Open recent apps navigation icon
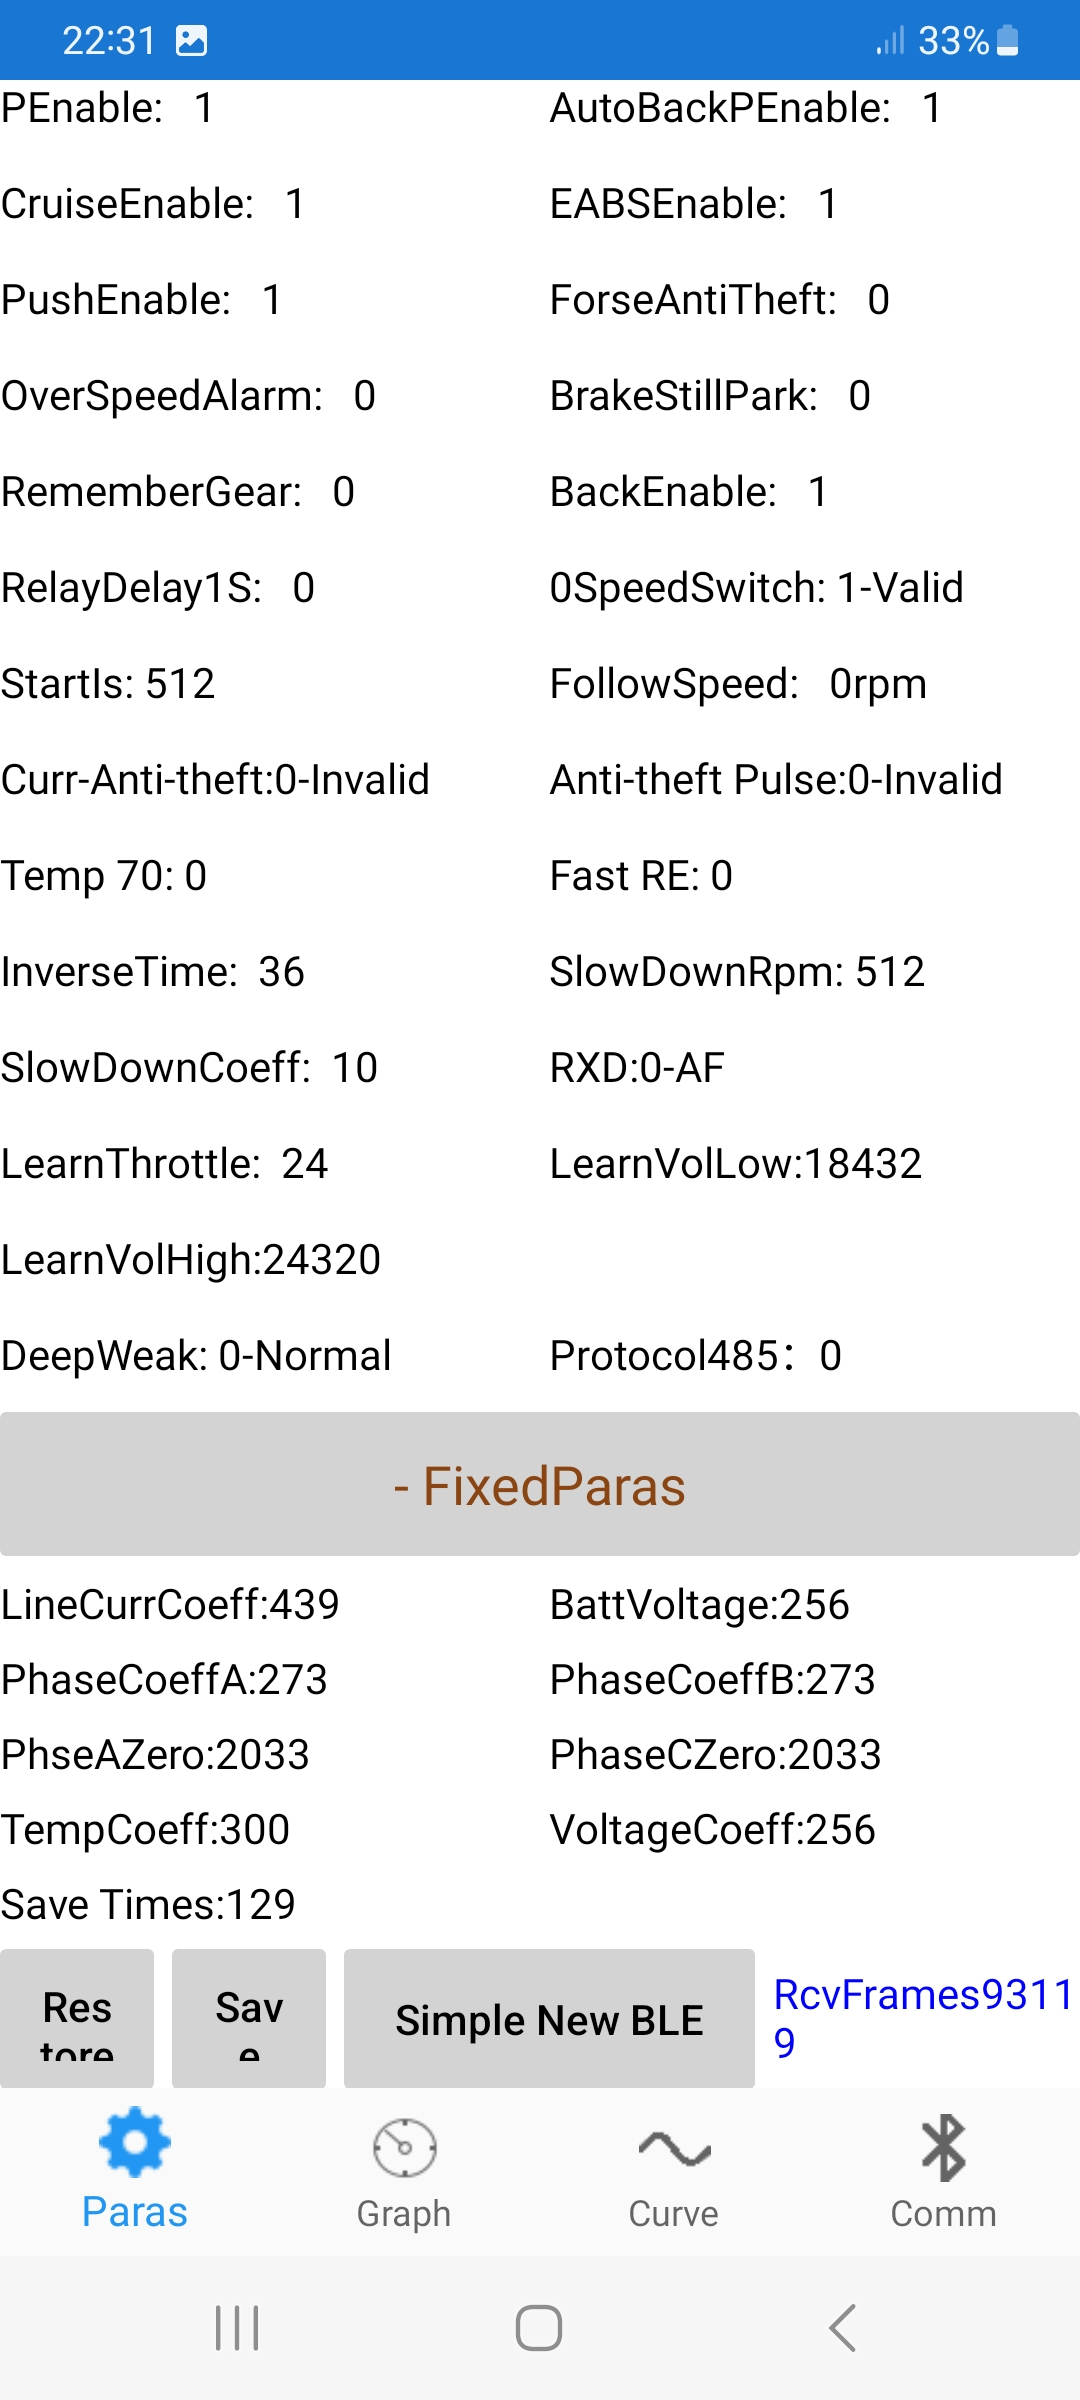Image resolution: width=1080 pixels, height=2400 pixels. [x=237, y=2328]
